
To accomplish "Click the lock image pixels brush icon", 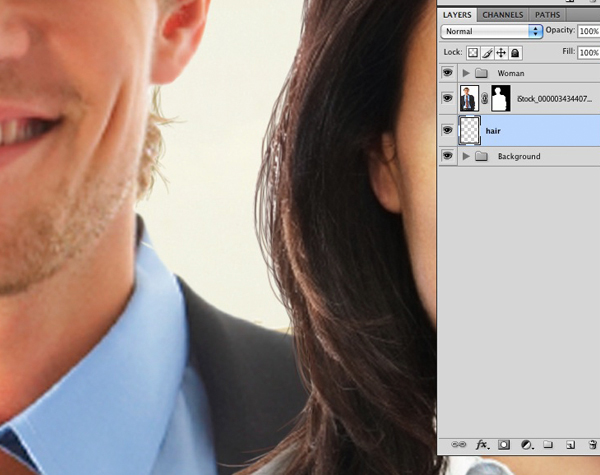I will pos(488,52).
